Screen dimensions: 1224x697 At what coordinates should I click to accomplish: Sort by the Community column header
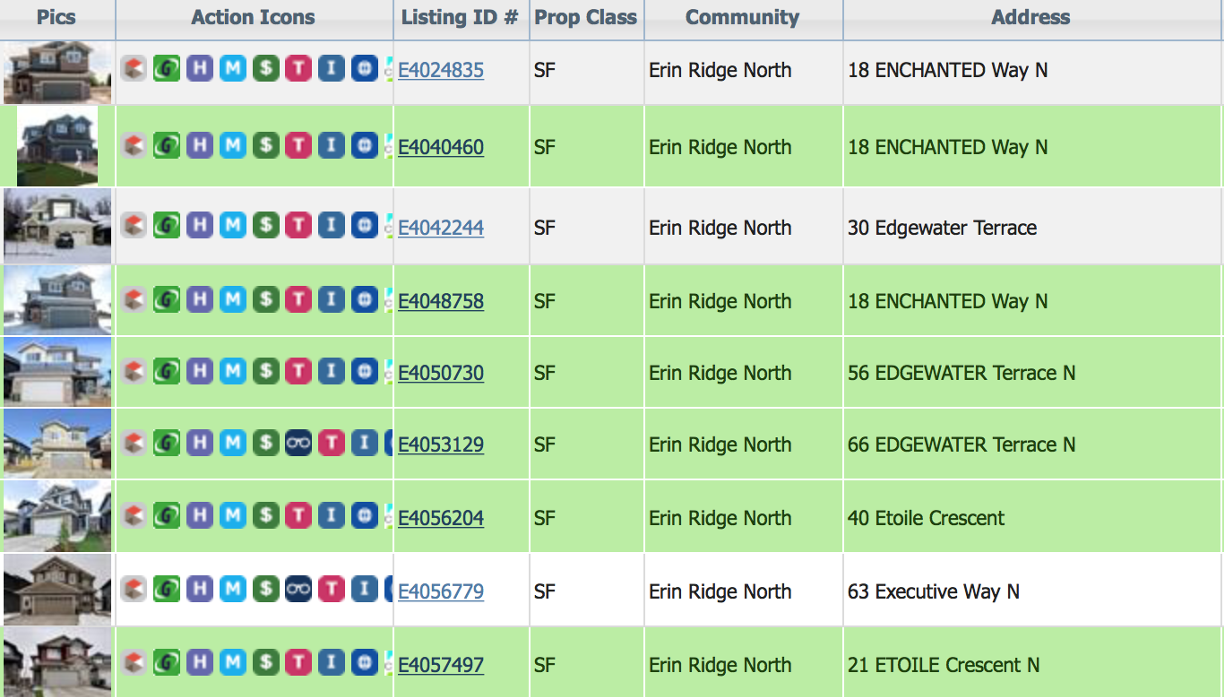743,17
